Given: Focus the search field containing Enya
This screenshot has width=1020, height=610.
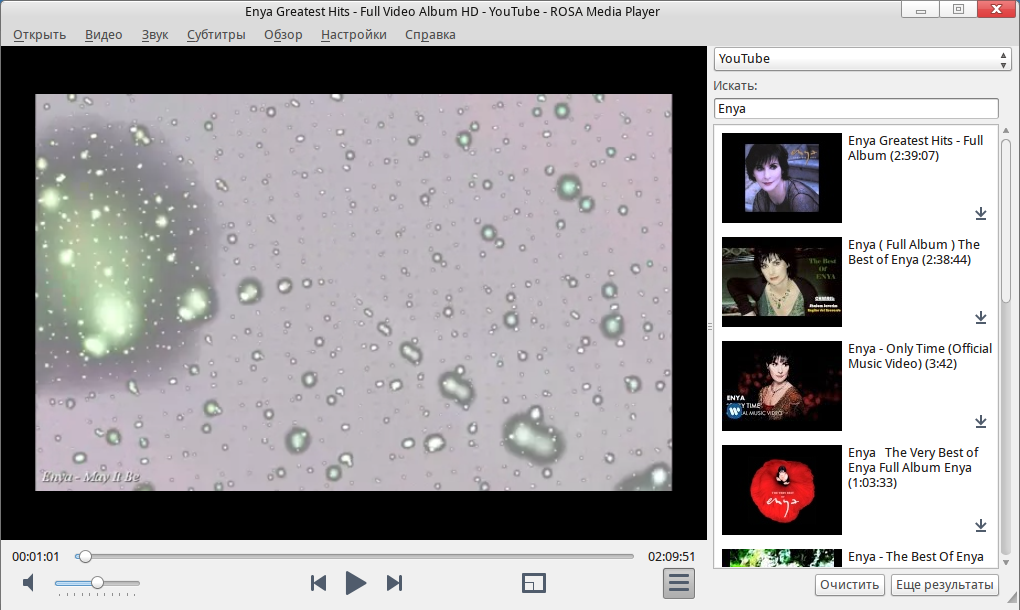Looking at the screenshot, I should coord(856,109).
